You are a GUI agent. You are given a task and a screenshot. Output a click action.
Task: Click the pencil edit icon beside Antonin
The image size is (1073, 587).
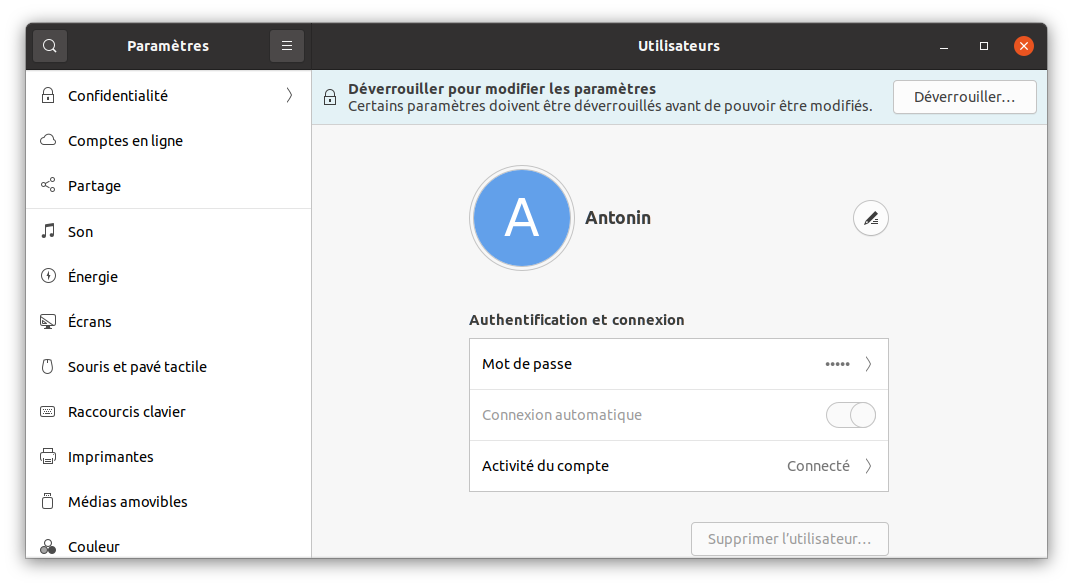click(x=870, y=218)
